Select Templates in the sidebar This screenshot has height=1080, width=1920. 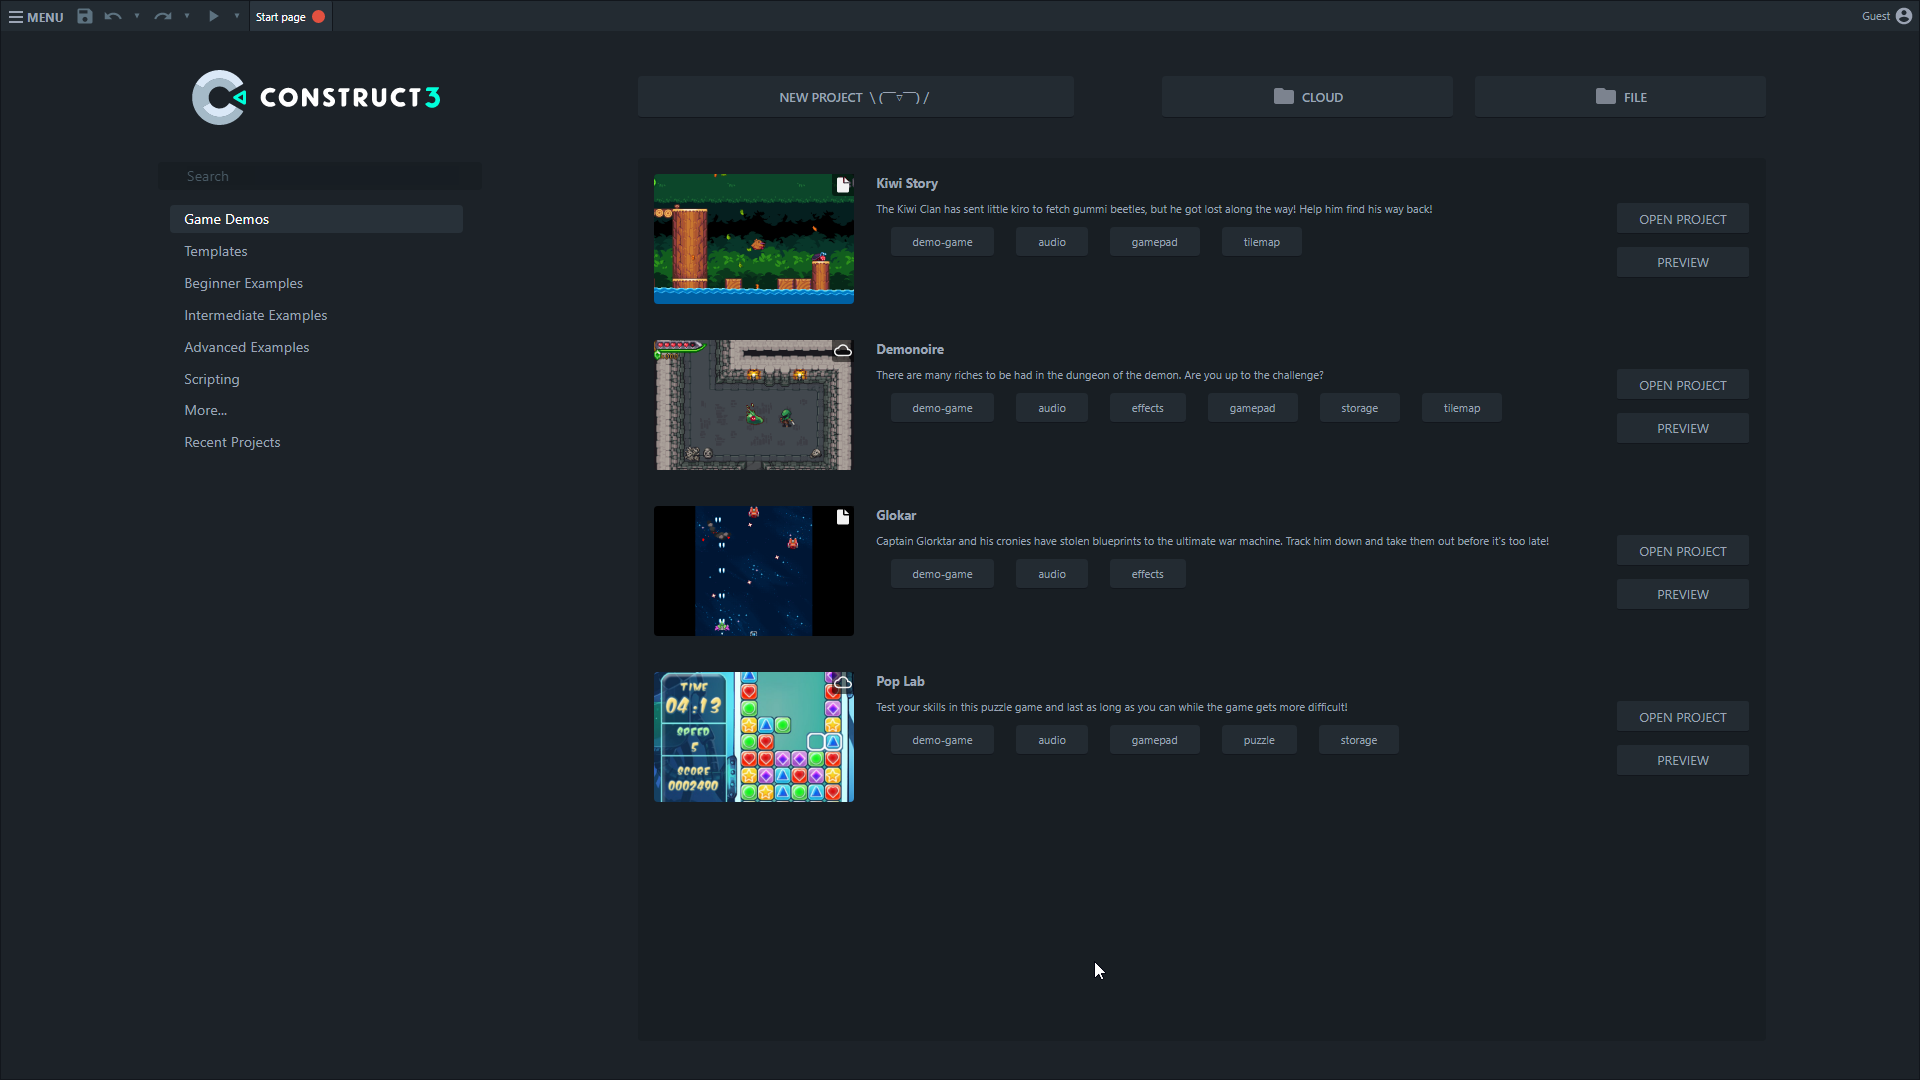(216, 251)
